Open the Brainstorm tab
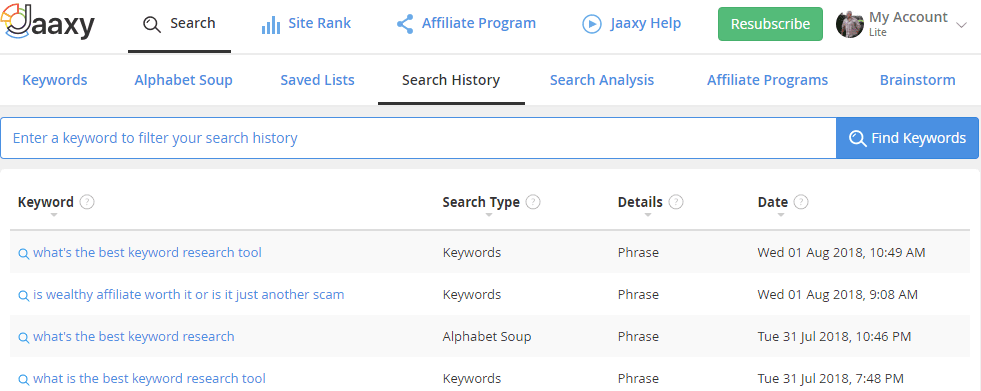 918,80
